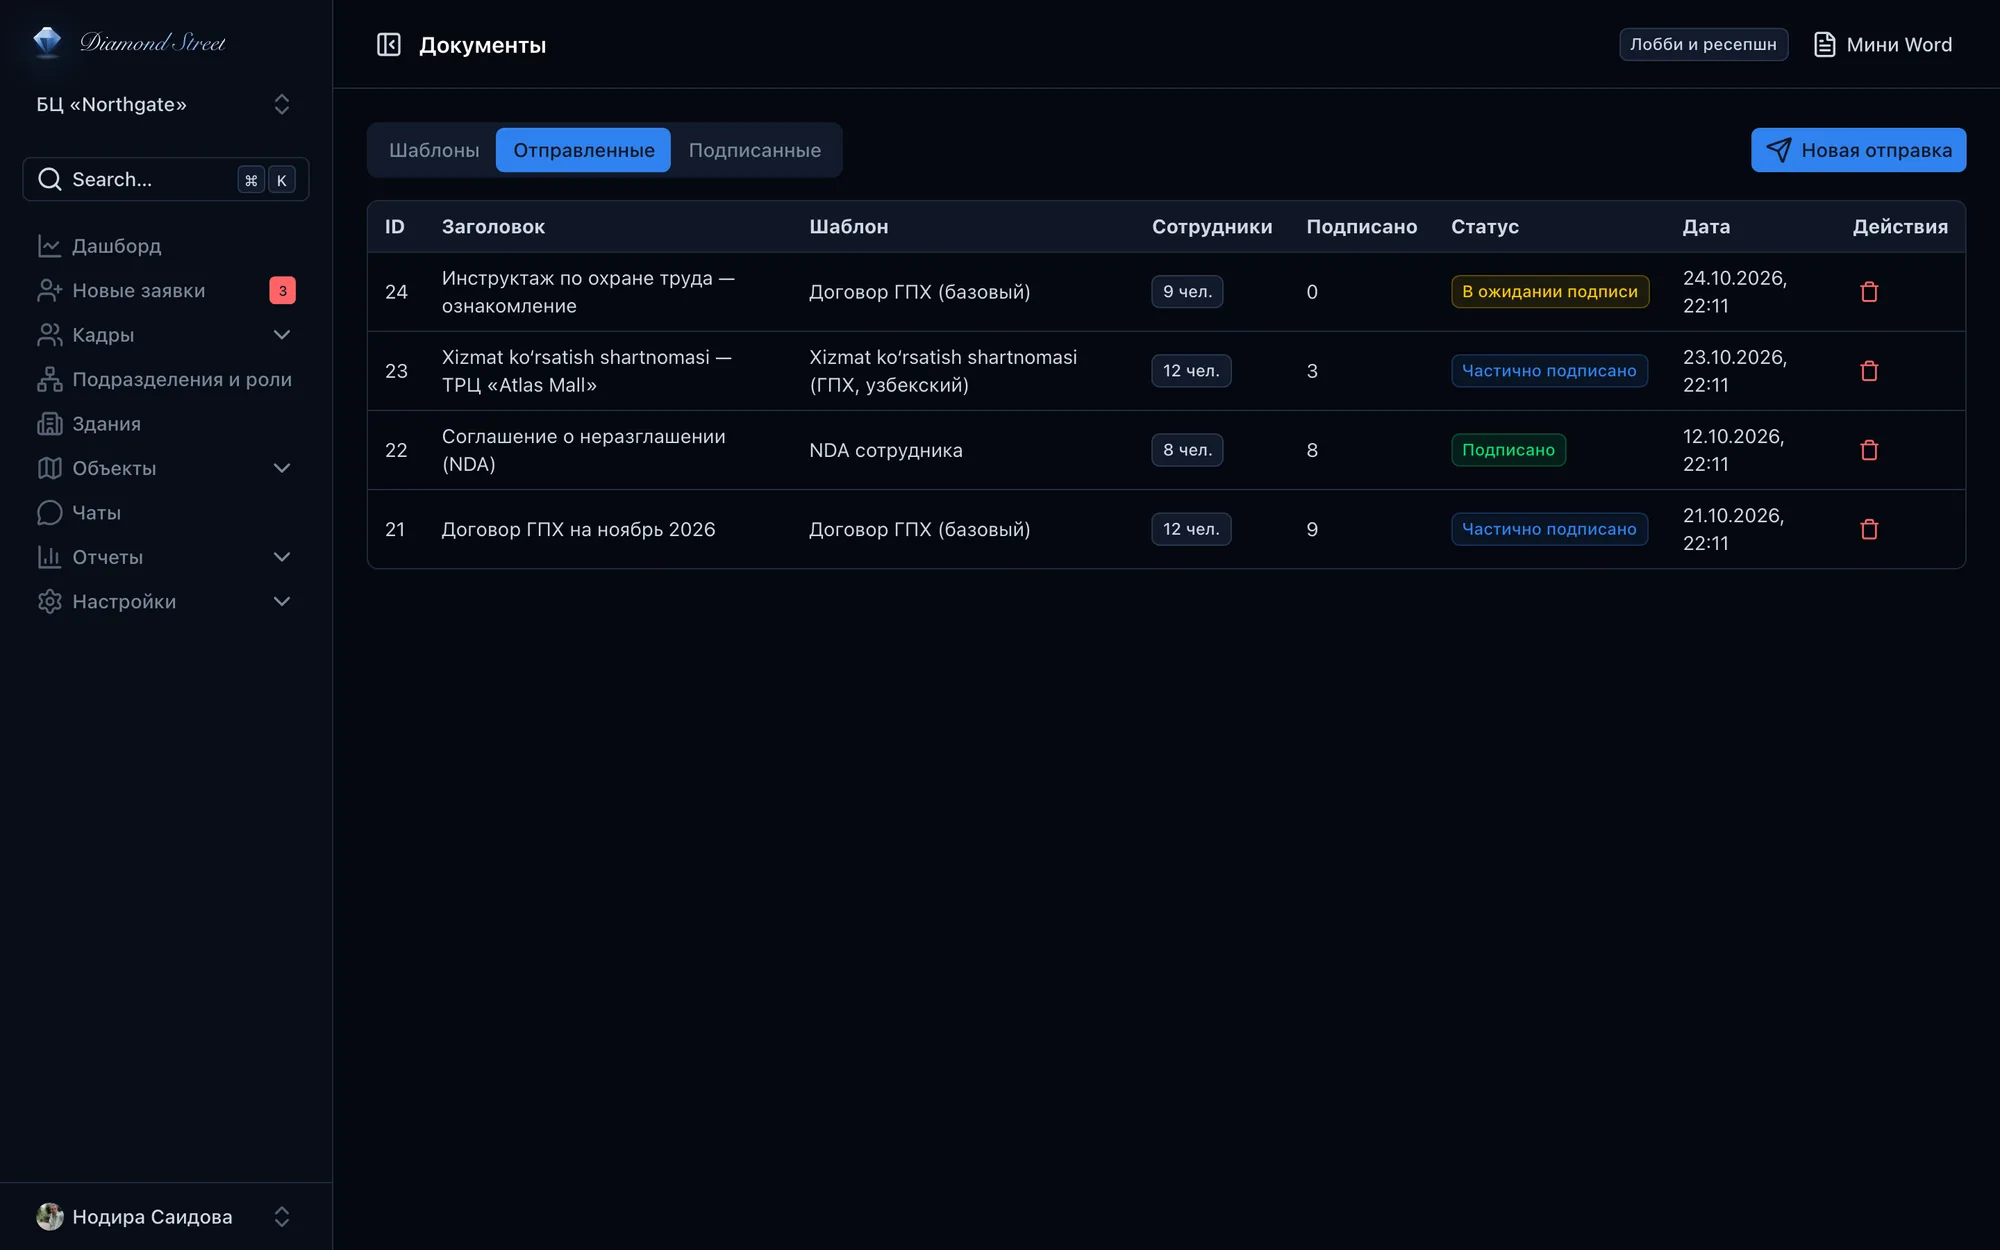Click the Частично подписано status in row 21
This screenshot has height=1250, width=2000.
pyautogui.click(x=1549, y=529)
